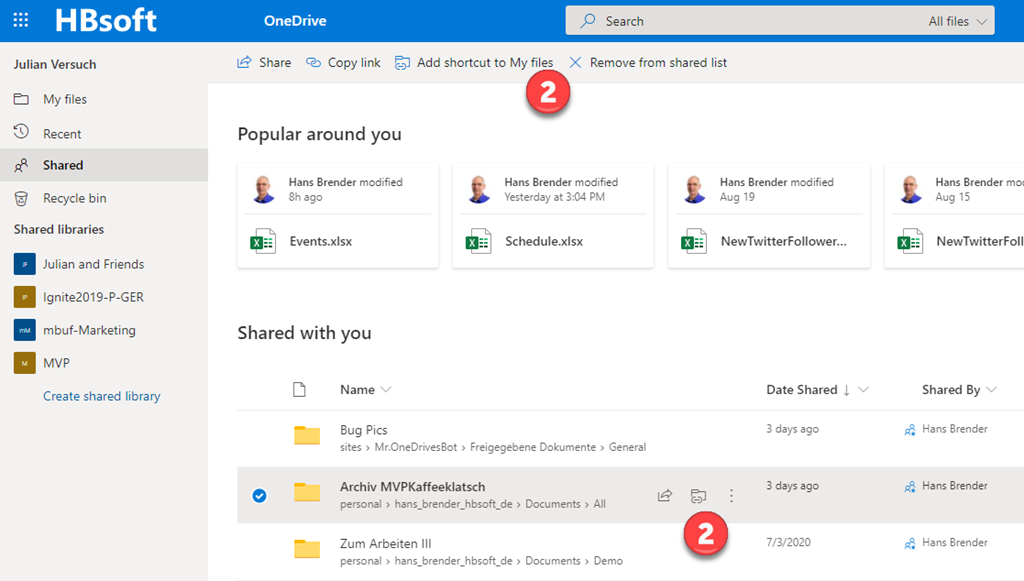Open the app launcher waffle icon
This screenshot has height=581, width=1024.
click(x=21, y=21)
